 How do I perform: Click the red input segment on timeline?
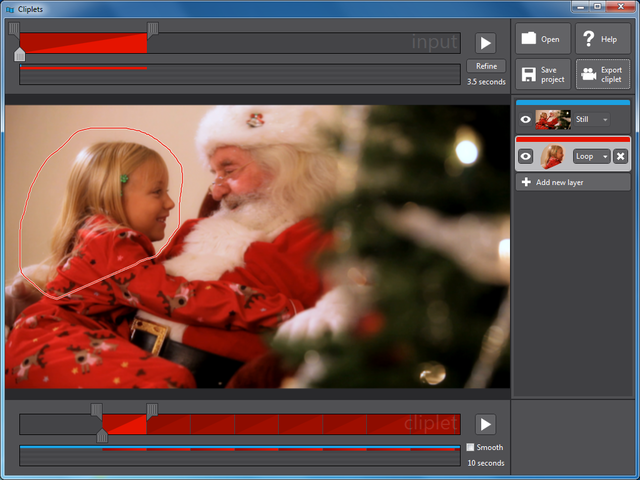coord(83,43)
